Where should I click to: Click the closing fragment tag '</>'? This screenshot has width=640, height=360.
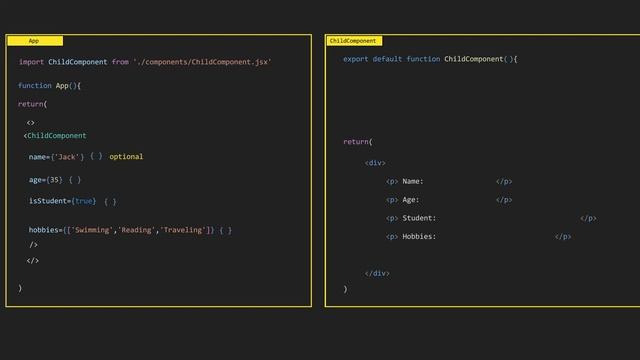pyautogui.click(x=33, y=261)
